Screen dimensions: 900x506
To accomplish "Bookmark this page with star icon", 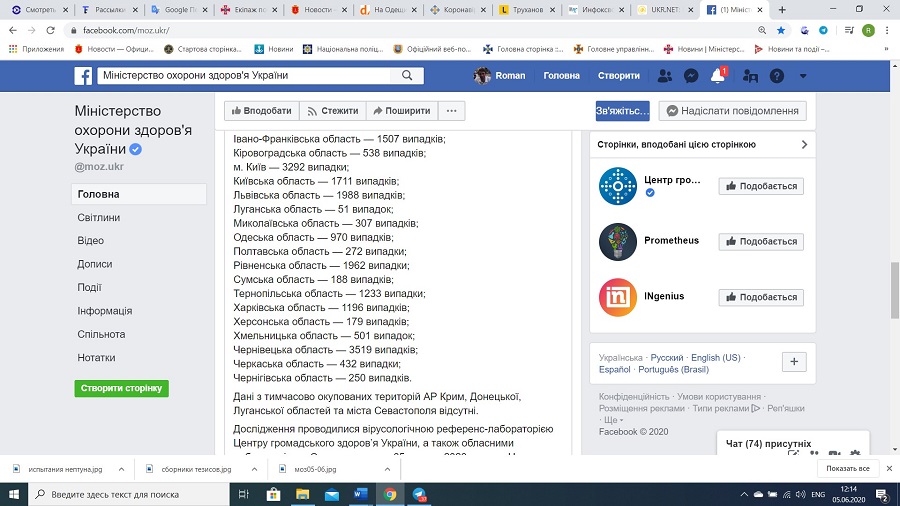I will pos(780,30).
